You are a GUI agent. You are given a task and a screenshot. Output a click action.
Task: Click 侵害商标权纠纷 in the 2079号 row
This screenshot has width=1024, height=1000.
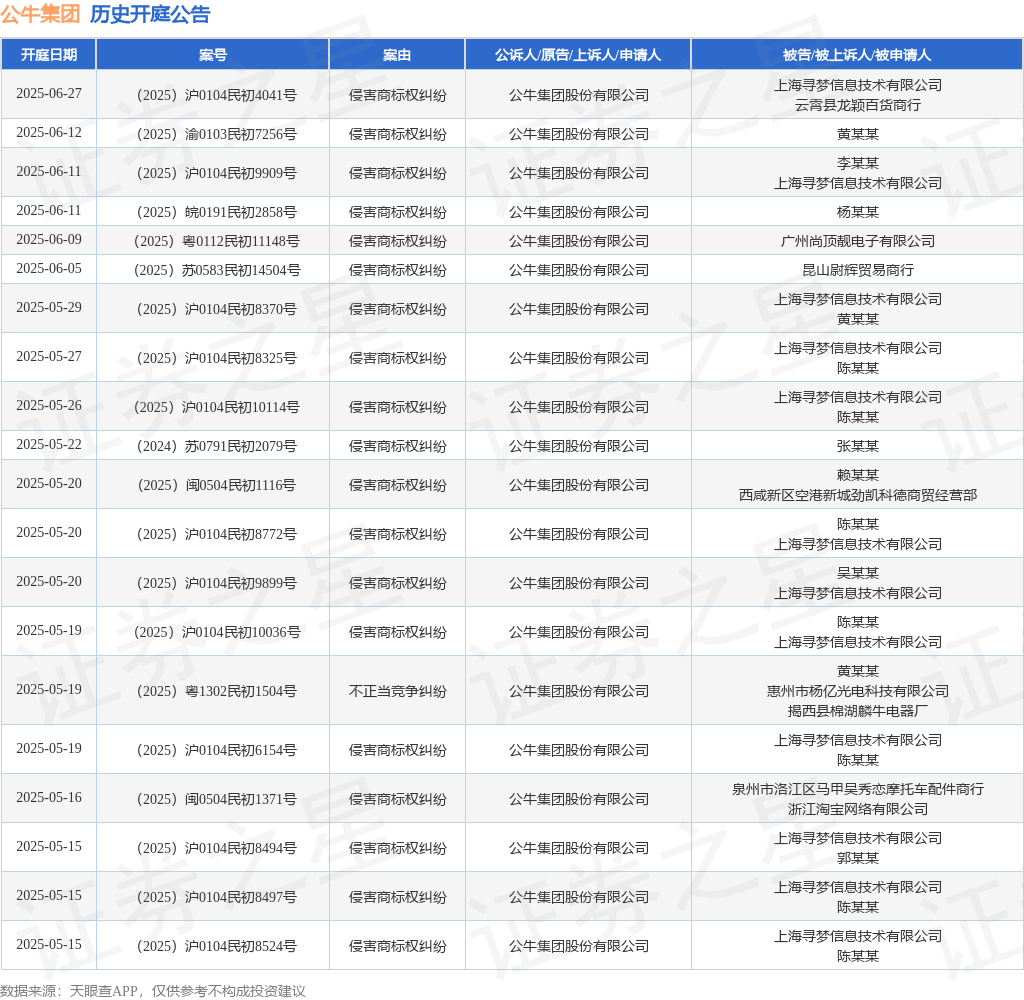[398, 447]
